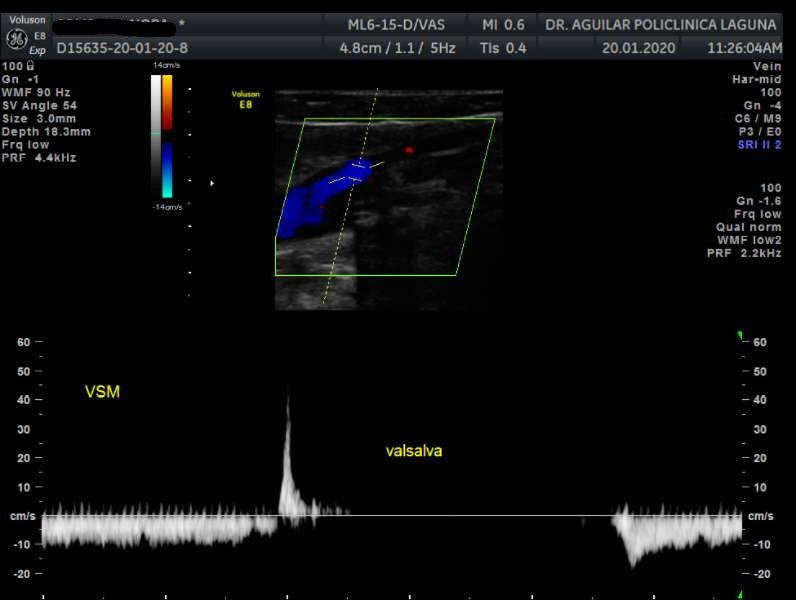Click the VSM annotation label

[x=102, y=392]
